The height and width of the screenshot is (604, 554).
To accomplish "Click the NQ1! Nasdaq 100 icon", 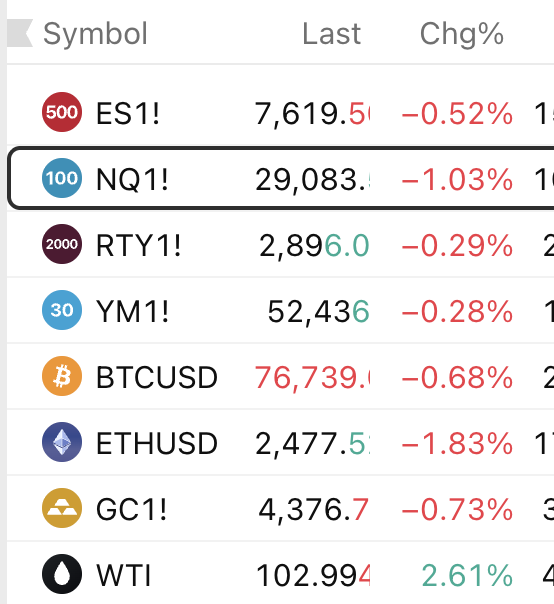I will tap(62, 178).
